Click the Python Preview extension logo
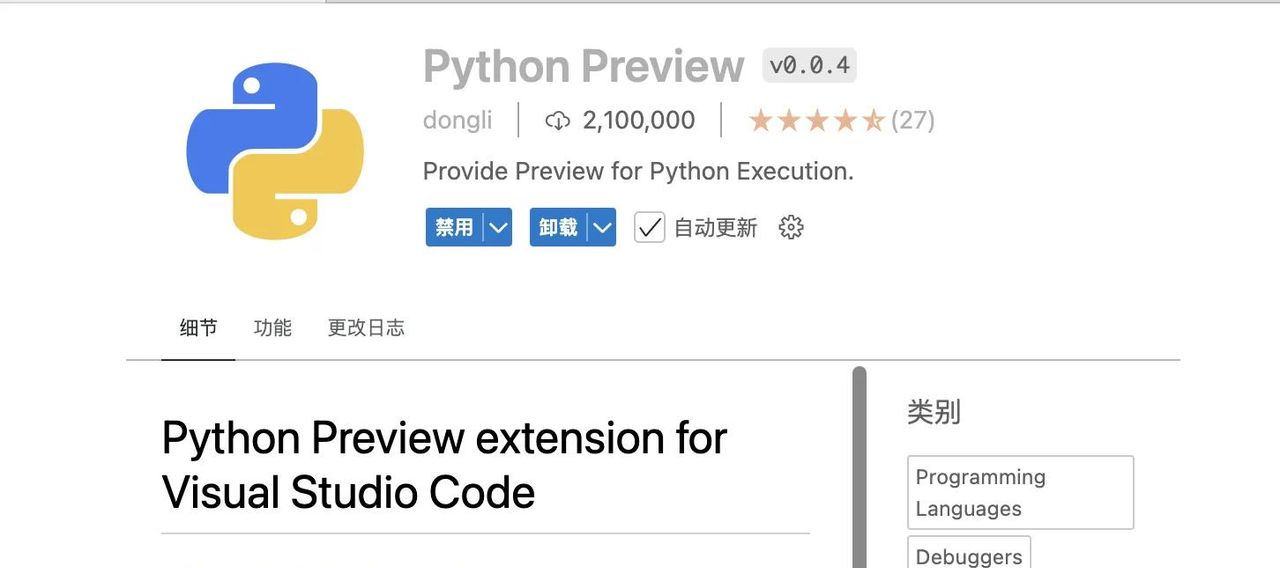The width and height of the screenshot is (1280, 568). [275, 152]
